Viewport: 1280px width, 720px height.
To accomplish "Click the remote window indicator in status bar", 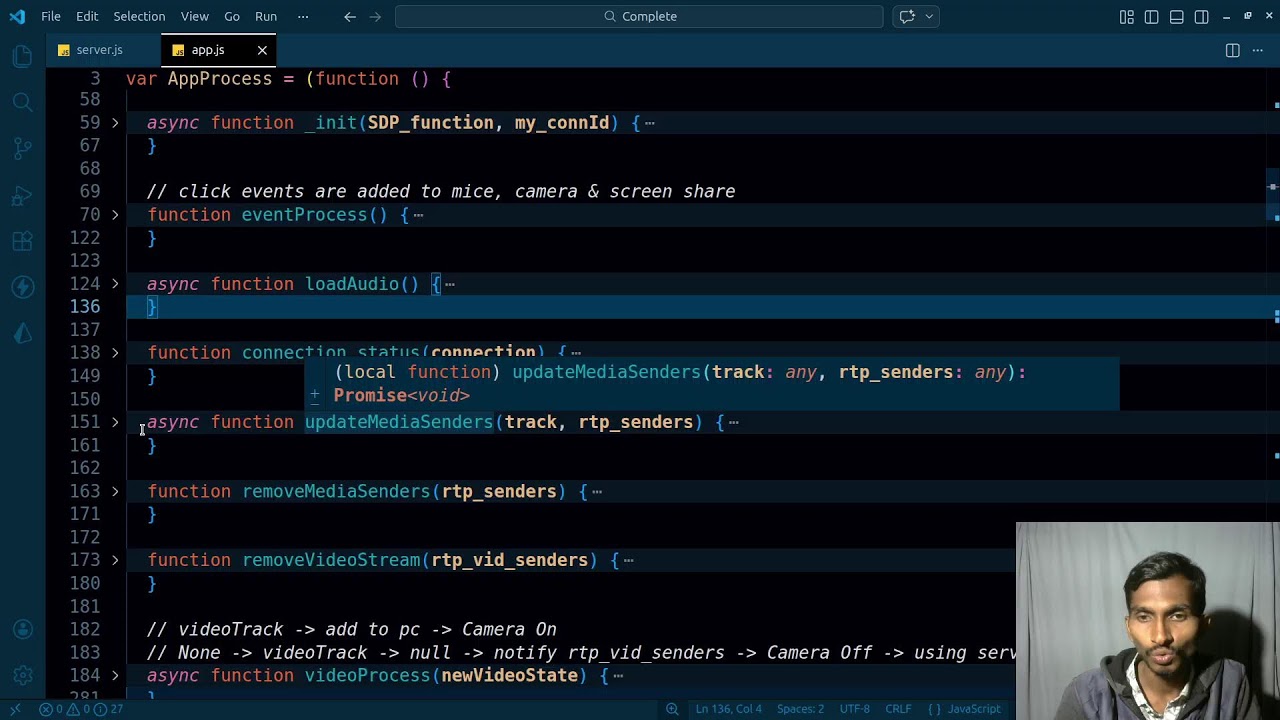I will tap(14, 709).
